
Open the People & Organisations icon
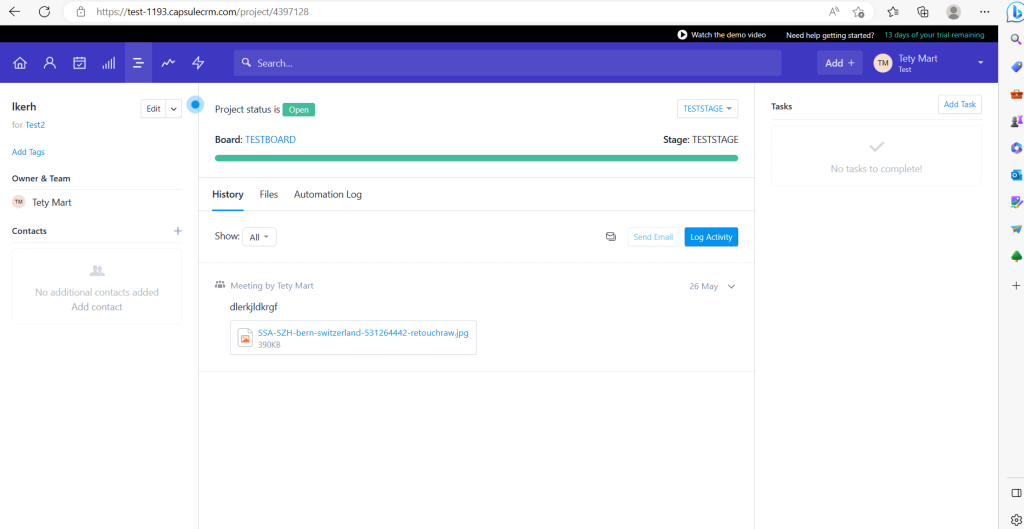click(x=50, y=63)
